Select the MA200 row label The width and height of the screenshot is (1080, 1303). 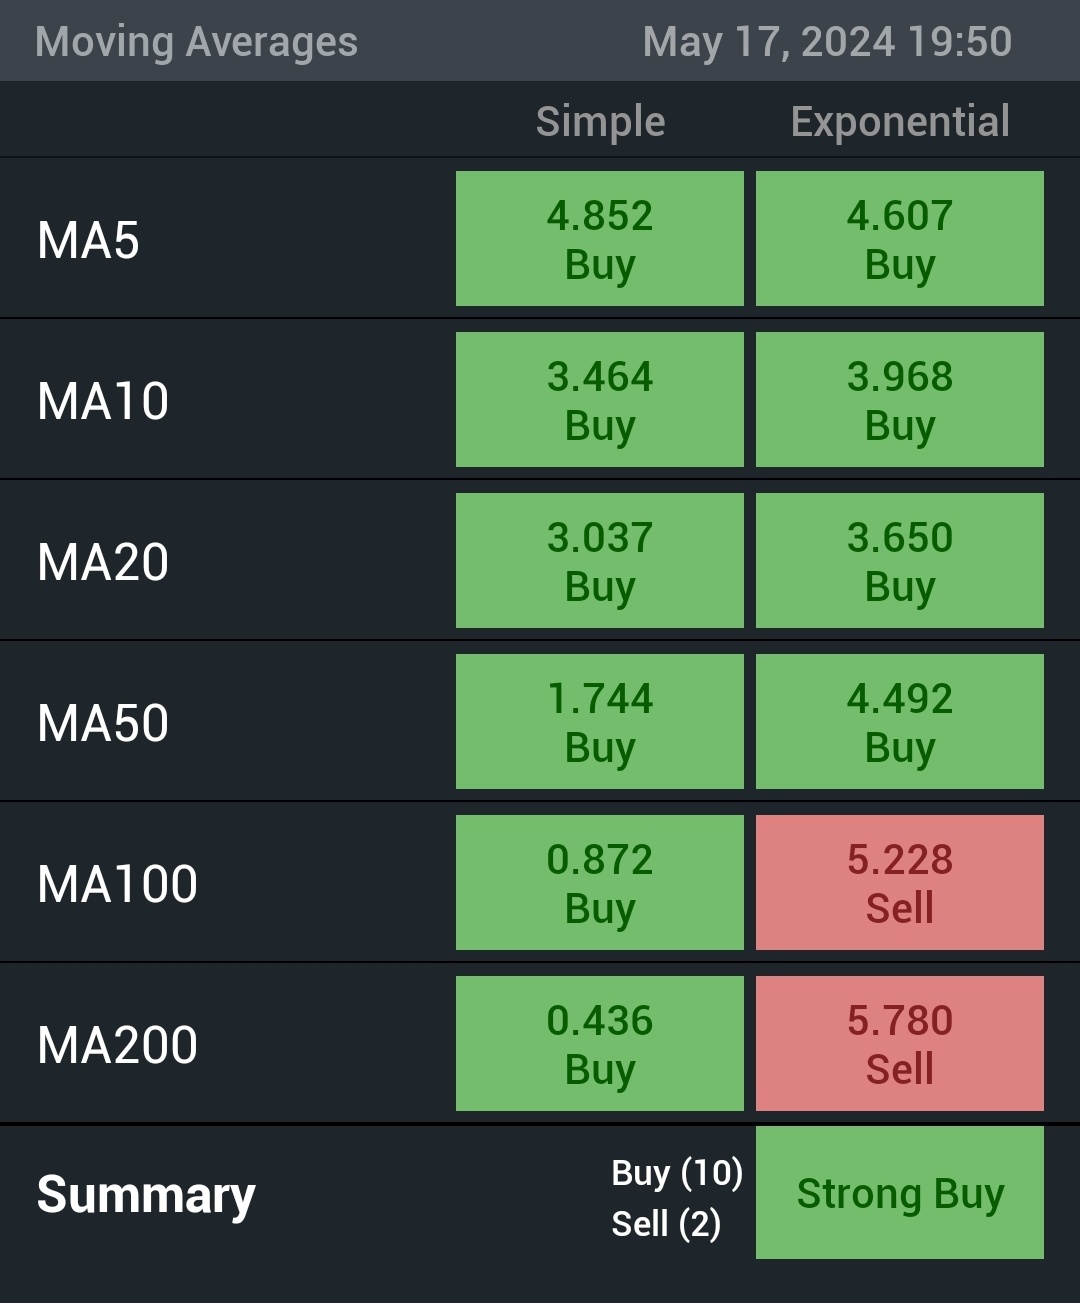[117, 1045]
